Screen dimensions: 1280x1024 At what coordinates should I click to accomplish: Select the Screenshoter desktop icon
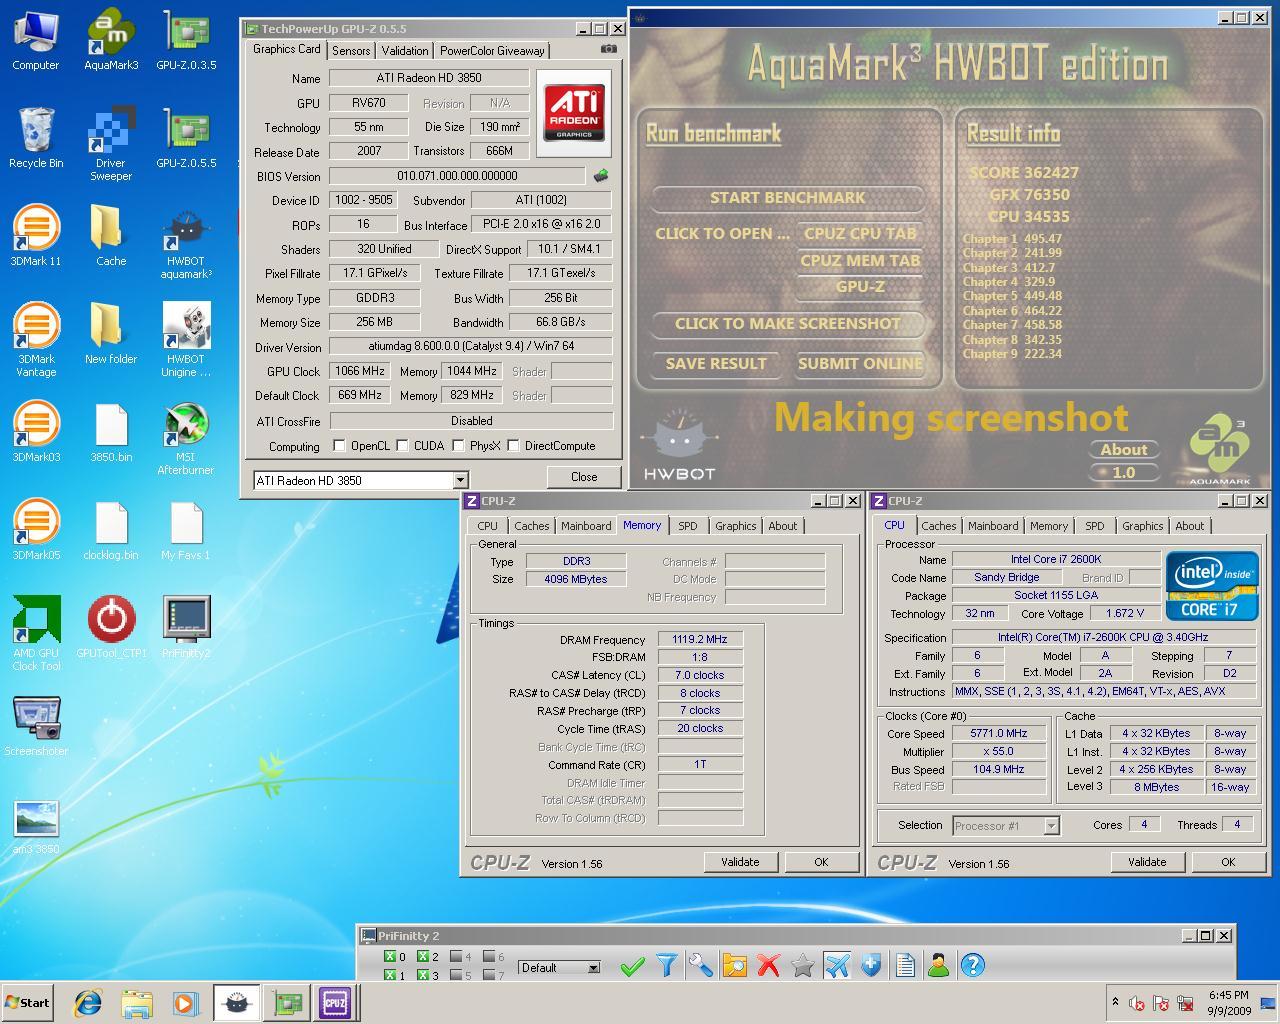[x=36, y=727]
